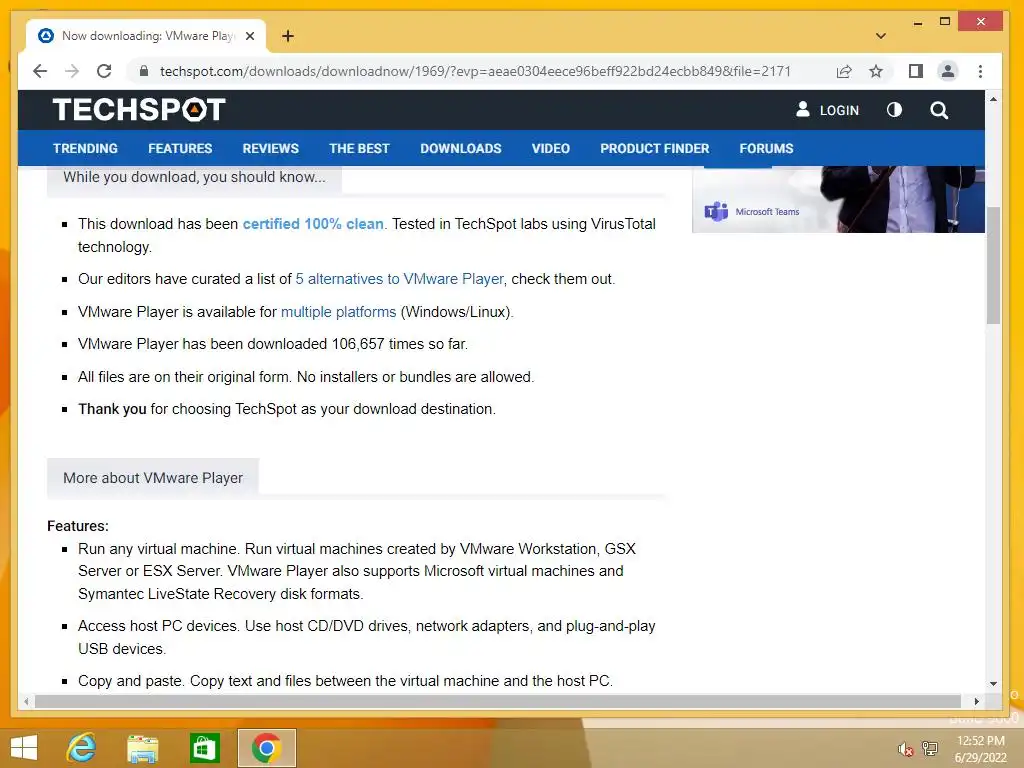Open a new browser tab

pos(287,36)
